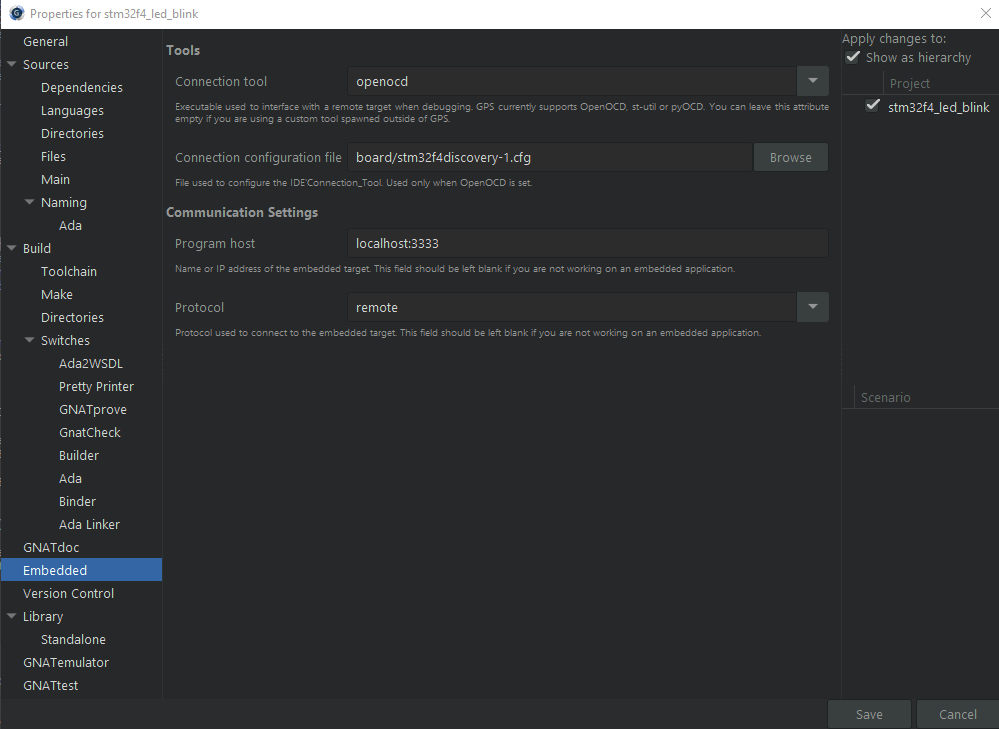Screen dimensions: 999x729
Task: Select the General properties page
Action: [x=46, y=42]
